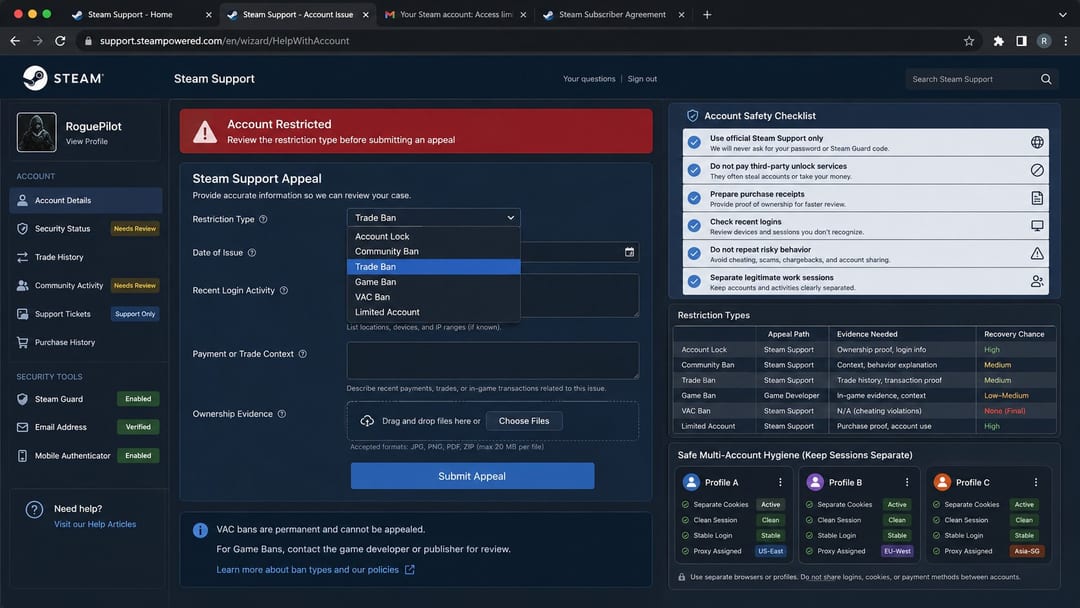Toggle Mobile Authenticator Enabled badge
The width and height of the screenshot is (1080, 608).
(138, 456)
